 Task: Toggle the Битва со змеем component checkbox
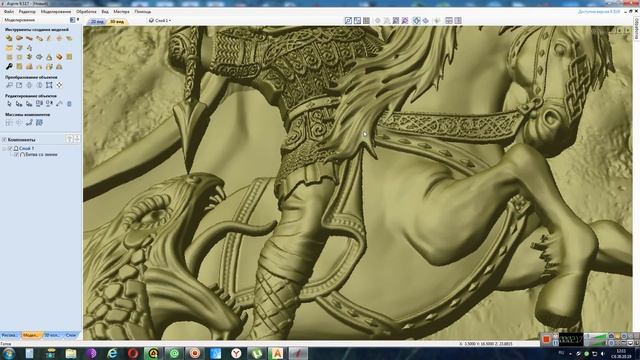tap(17, 155)
